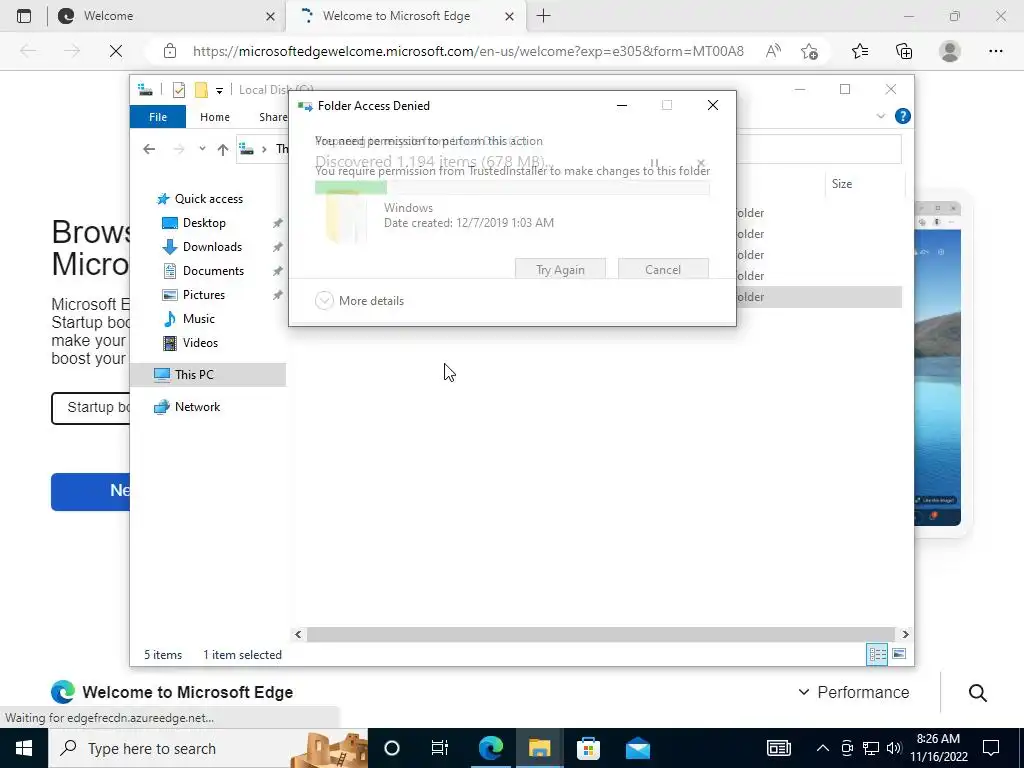
Task: Open Cortana from the taskbar
Action: point(392,748)
